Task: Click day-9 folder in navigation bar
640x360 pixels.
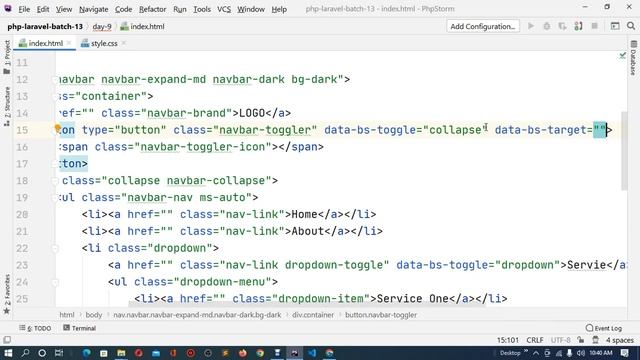Action: pyautogui.click(x=102, y=27)
